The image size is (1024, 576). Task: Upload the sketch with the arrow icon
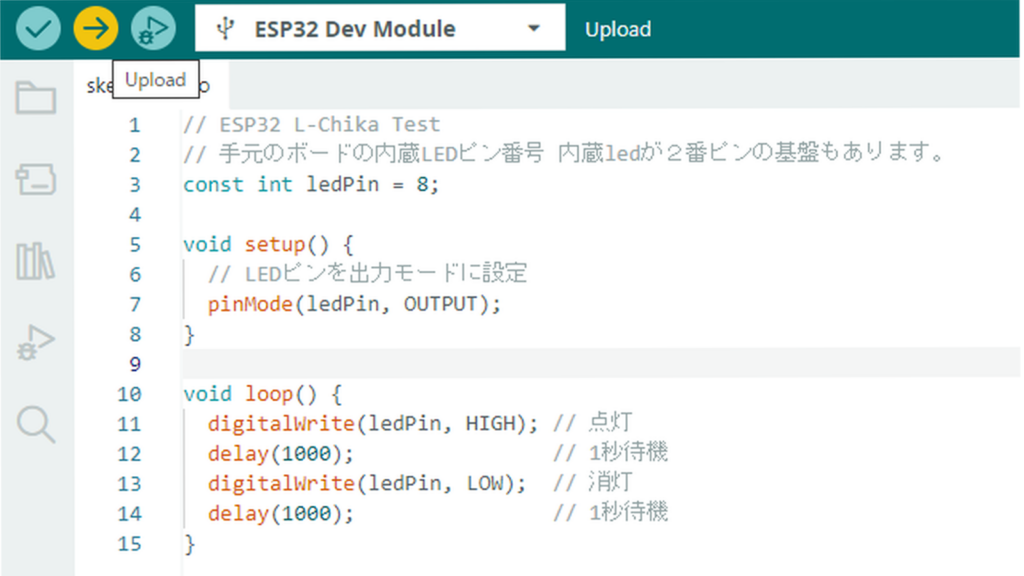tap(95, 27)
